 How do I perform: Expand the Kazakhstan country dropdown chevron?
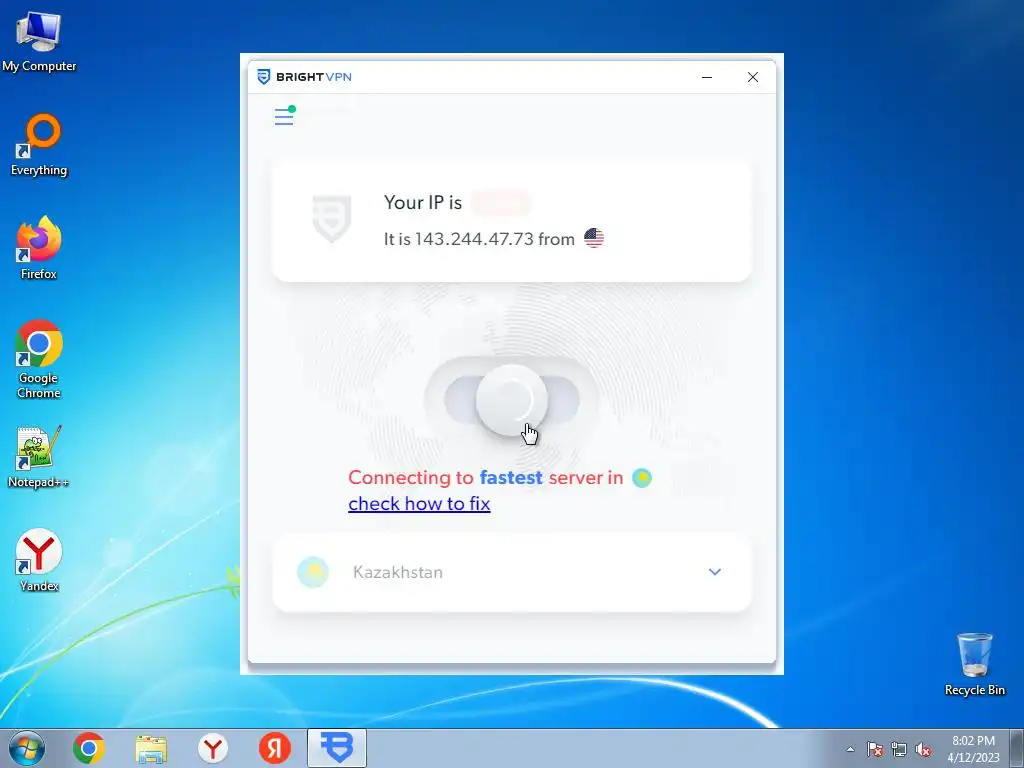pyautogui.click(x=714, y=571)
